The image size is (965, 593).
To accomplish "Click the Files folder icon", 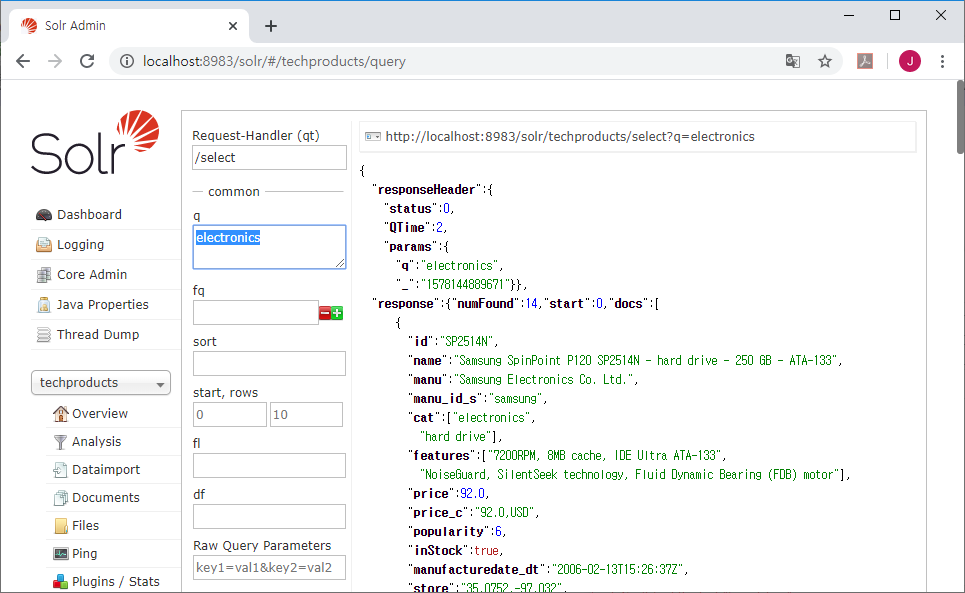I will [61, 526].
